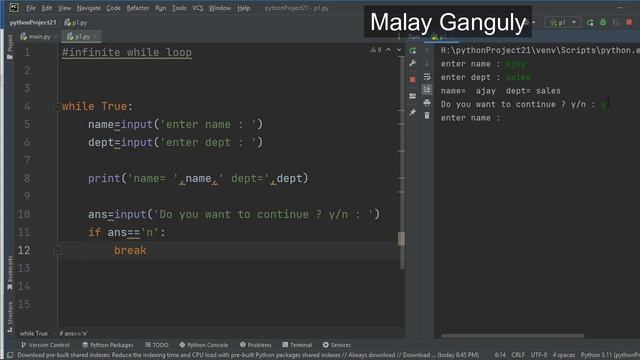Click the warnings indicator in editor corner
Screen dimensions: 640x360
click(x=376, y=50)
